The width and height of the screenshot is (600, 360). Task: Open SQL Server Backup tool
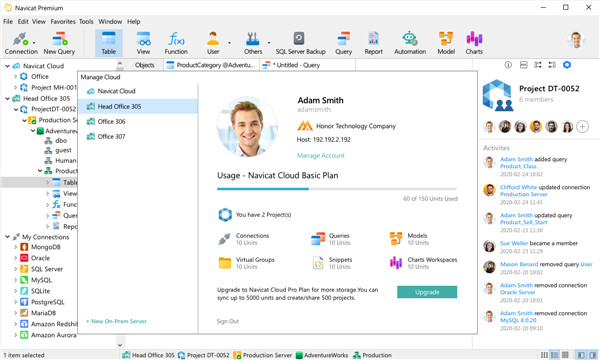pyautogui.click(x=300, y=43)
